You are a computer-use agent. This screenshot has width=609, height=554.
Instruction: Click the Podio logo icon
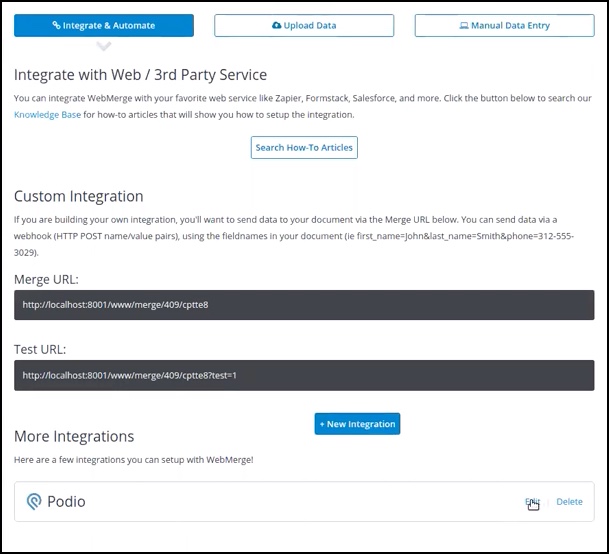click(x=34, y=502)
